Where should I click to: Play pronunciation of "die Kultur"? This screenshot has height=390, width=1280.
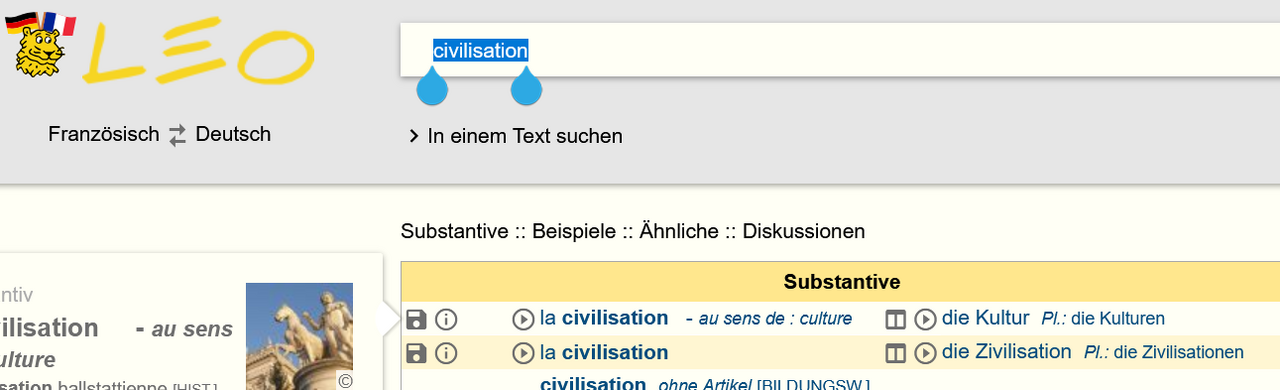[x=925, y=320]
